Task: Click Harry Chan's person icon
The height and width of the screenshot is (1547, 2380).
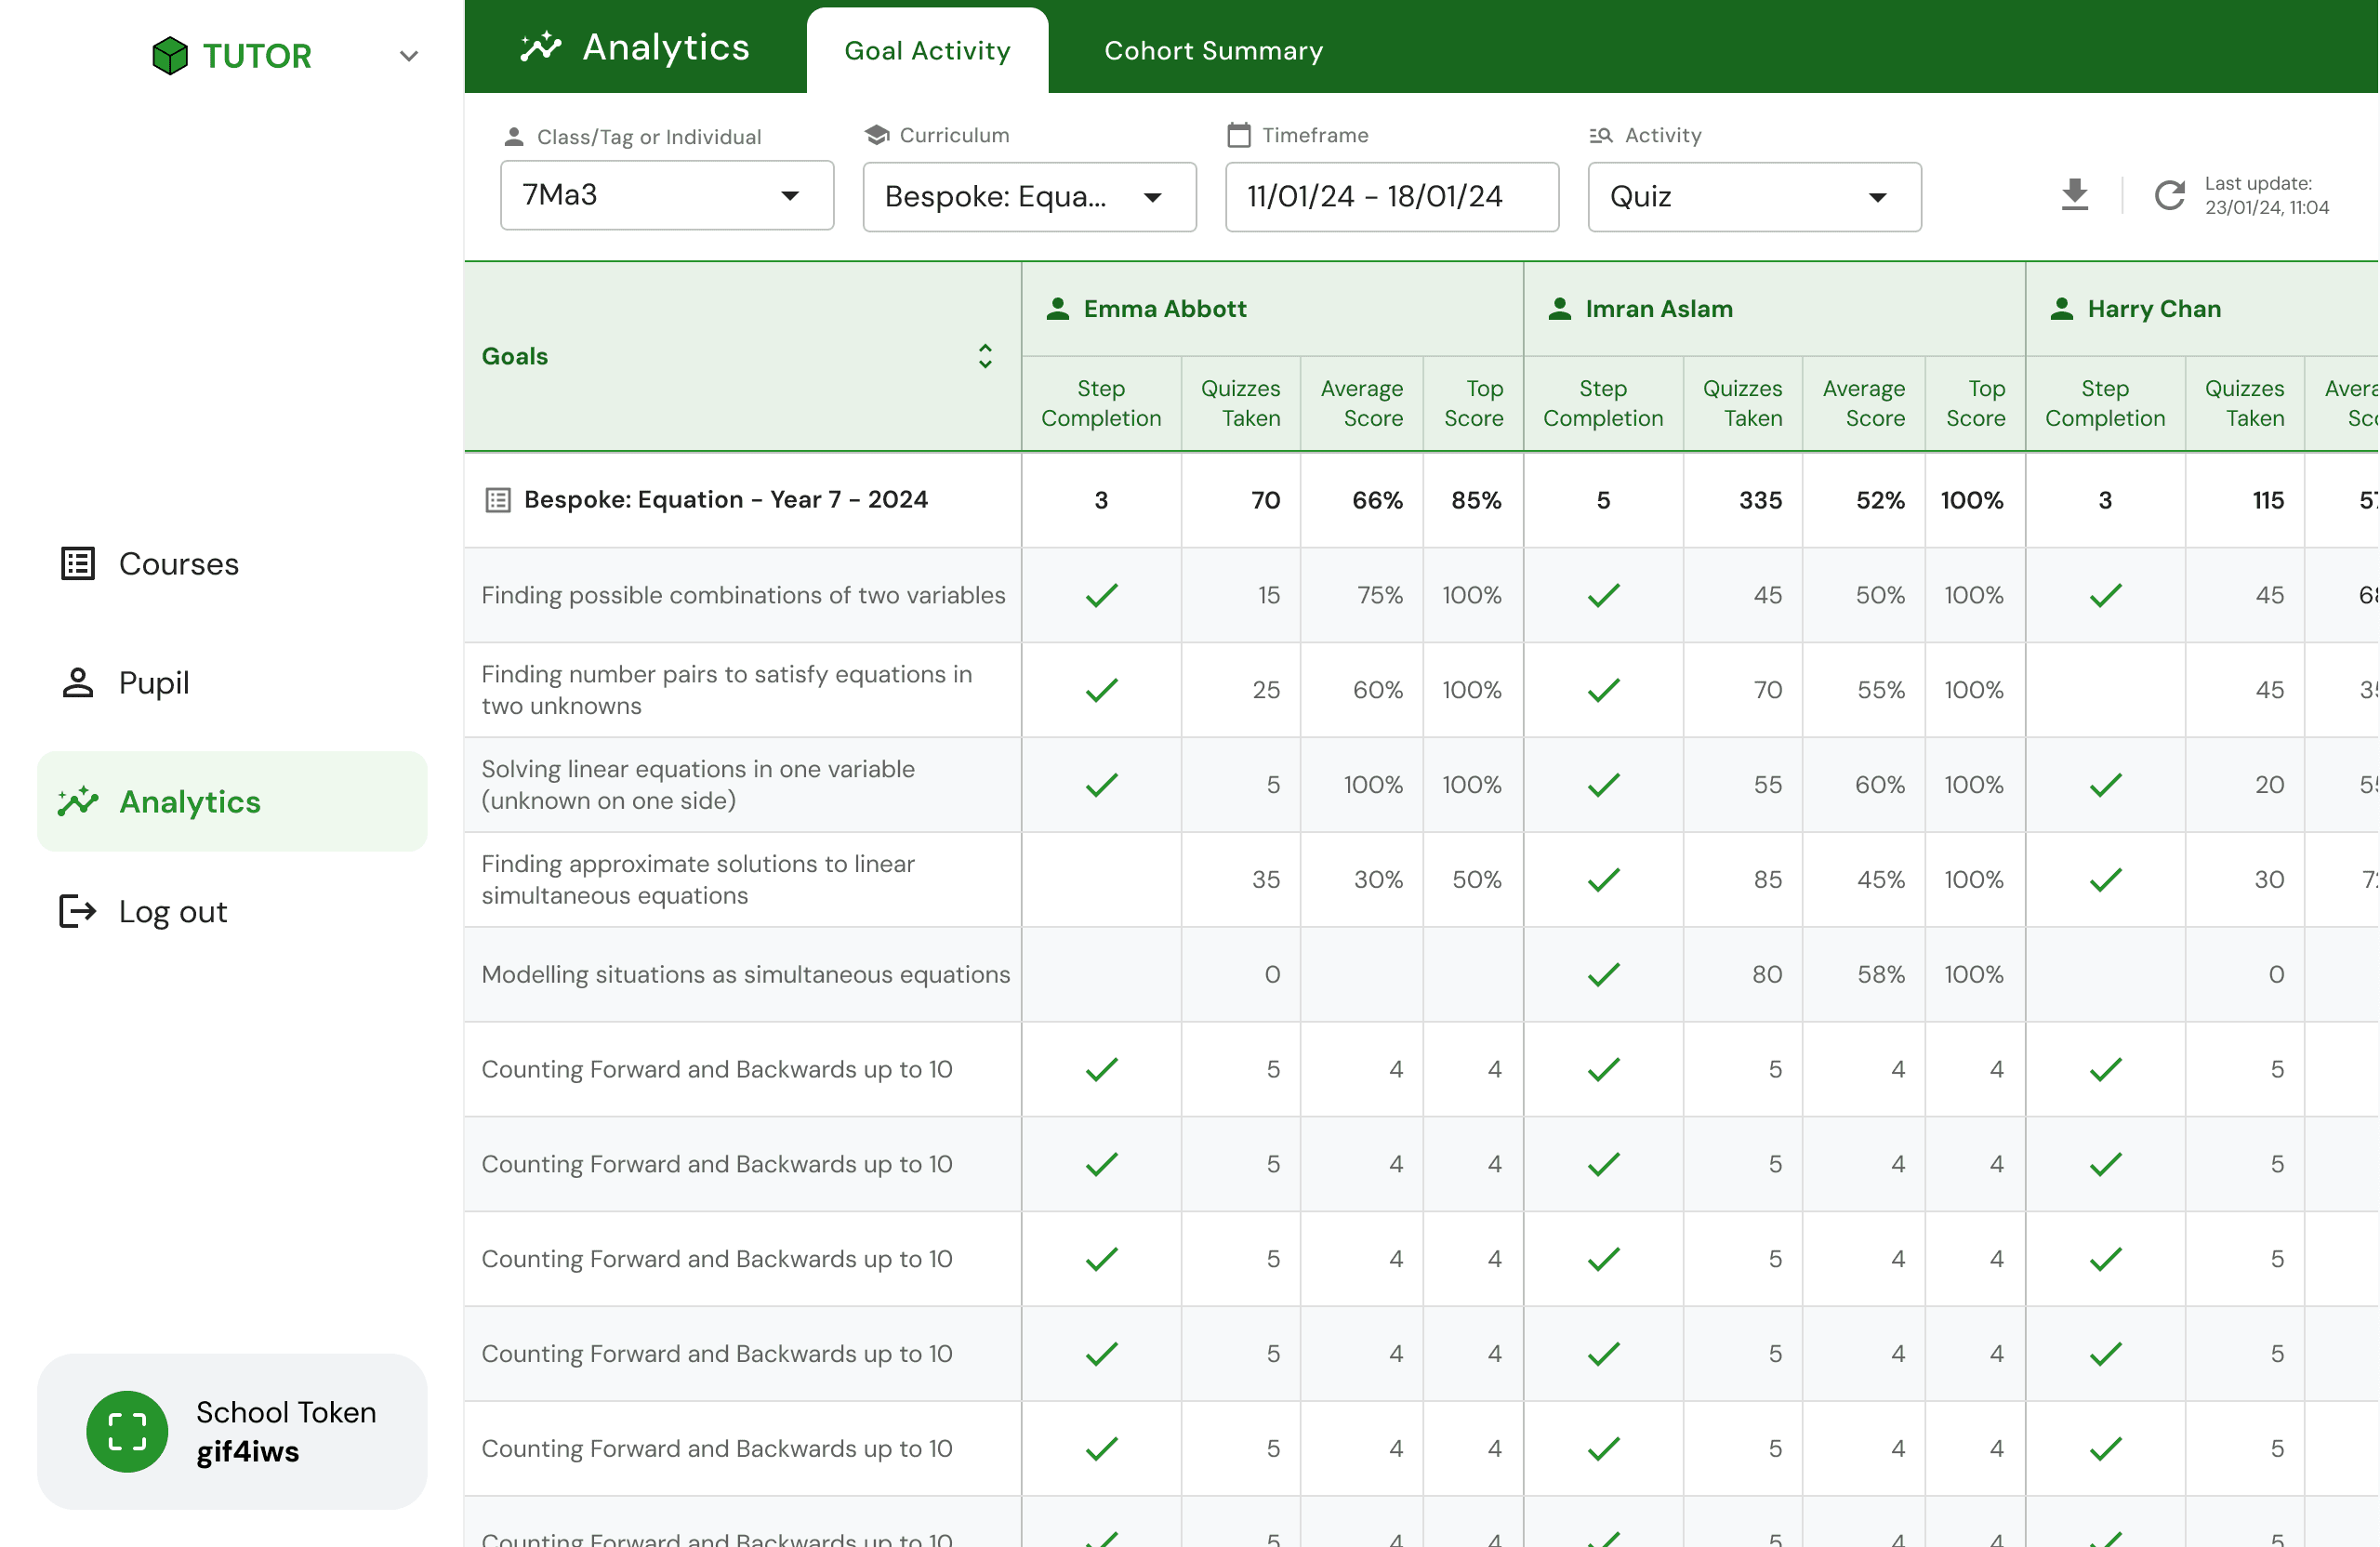Action: (x=2061, y=309)
